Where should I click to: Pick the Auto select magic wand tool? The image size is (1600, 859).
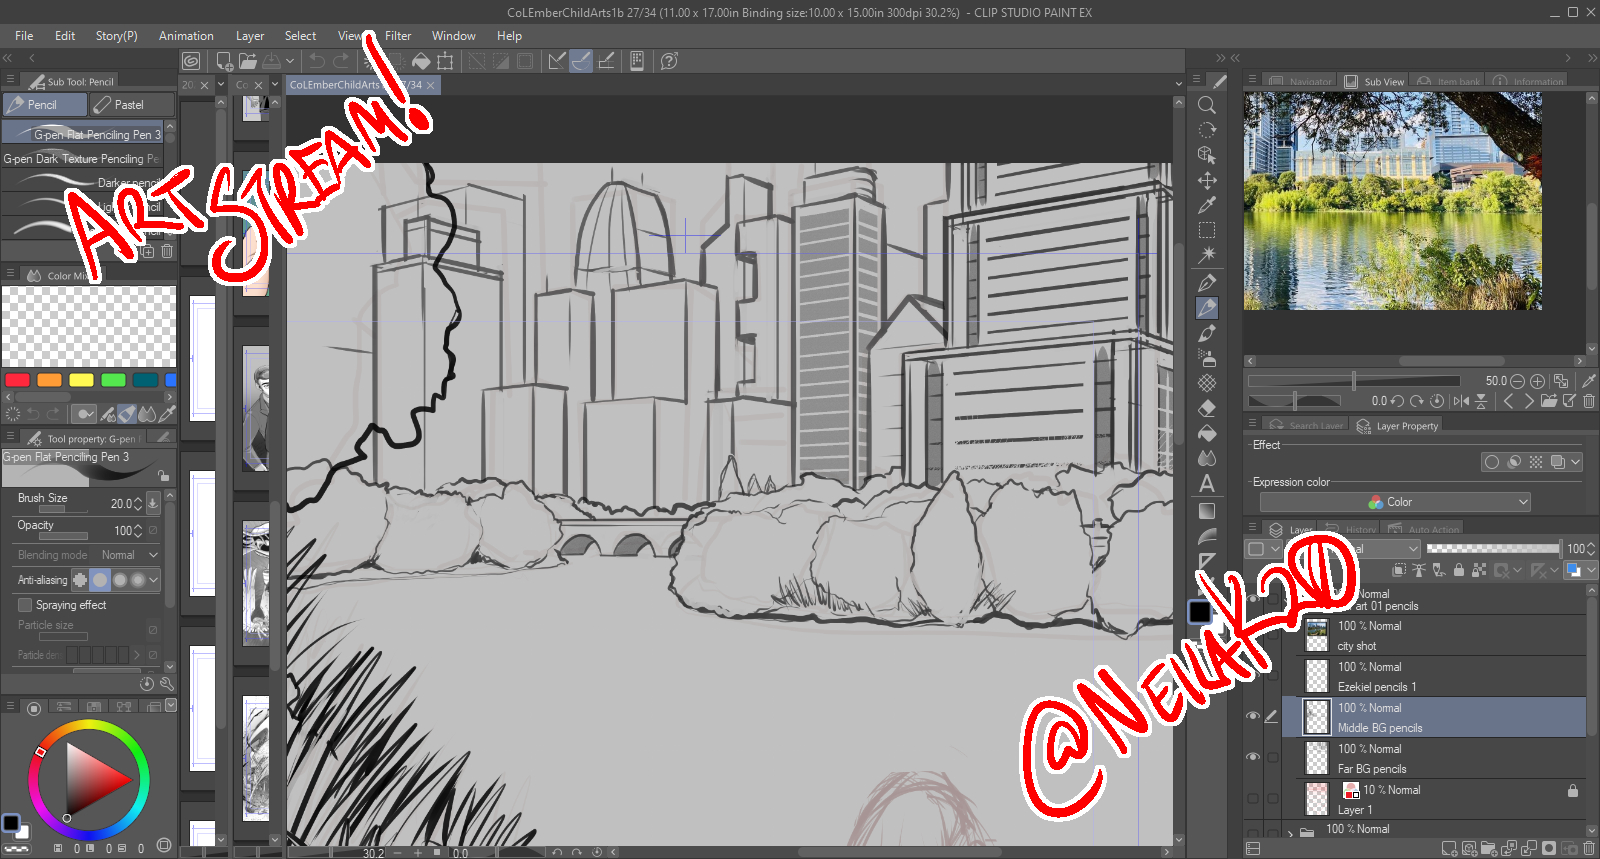[1207, 255]
